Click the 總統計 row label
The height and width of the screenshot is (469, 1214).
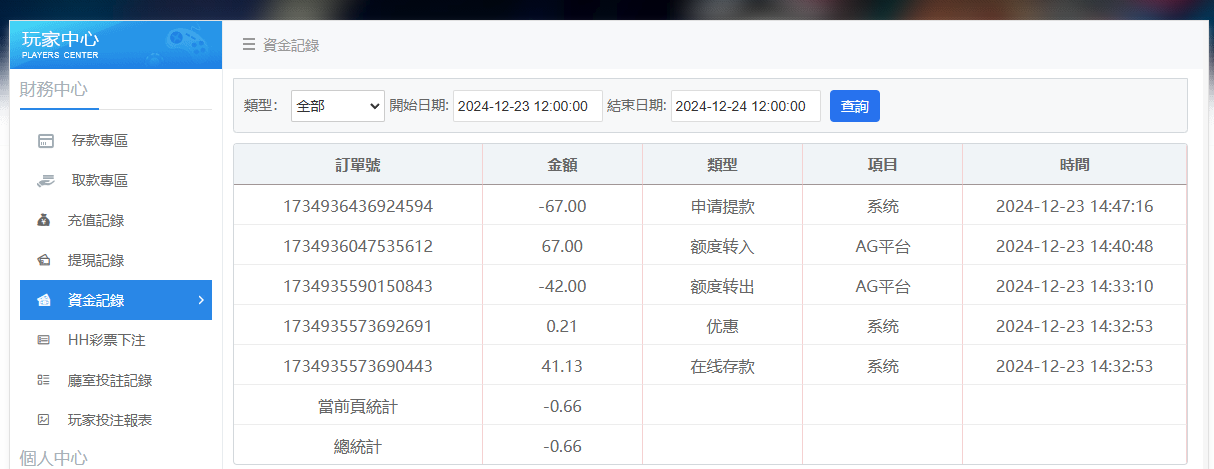[x=358, y=446]
